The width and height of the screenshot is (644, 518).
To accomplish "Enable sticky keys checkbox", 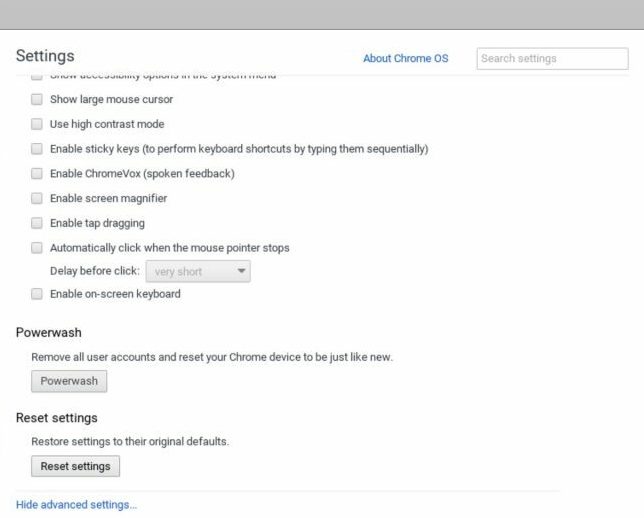I will [x=37, y=149].
